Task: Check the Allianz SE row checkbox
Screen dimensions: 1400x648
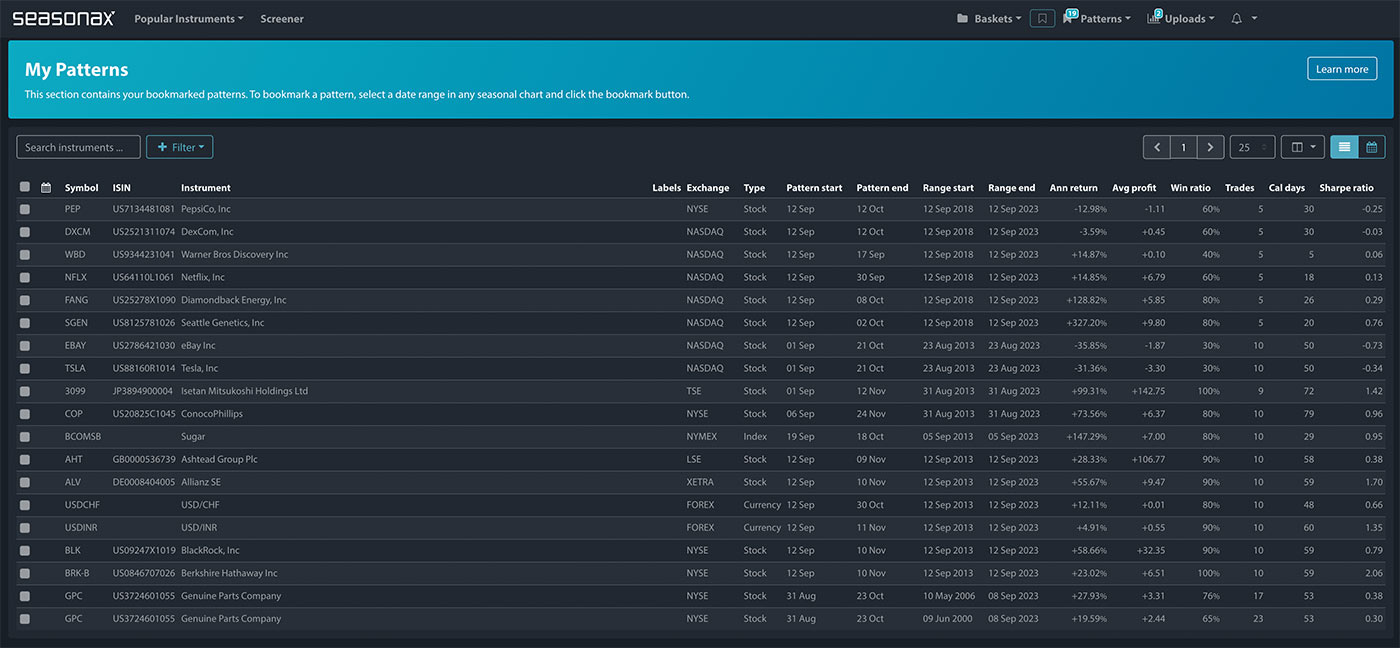Action: click(x=25, y=482)
